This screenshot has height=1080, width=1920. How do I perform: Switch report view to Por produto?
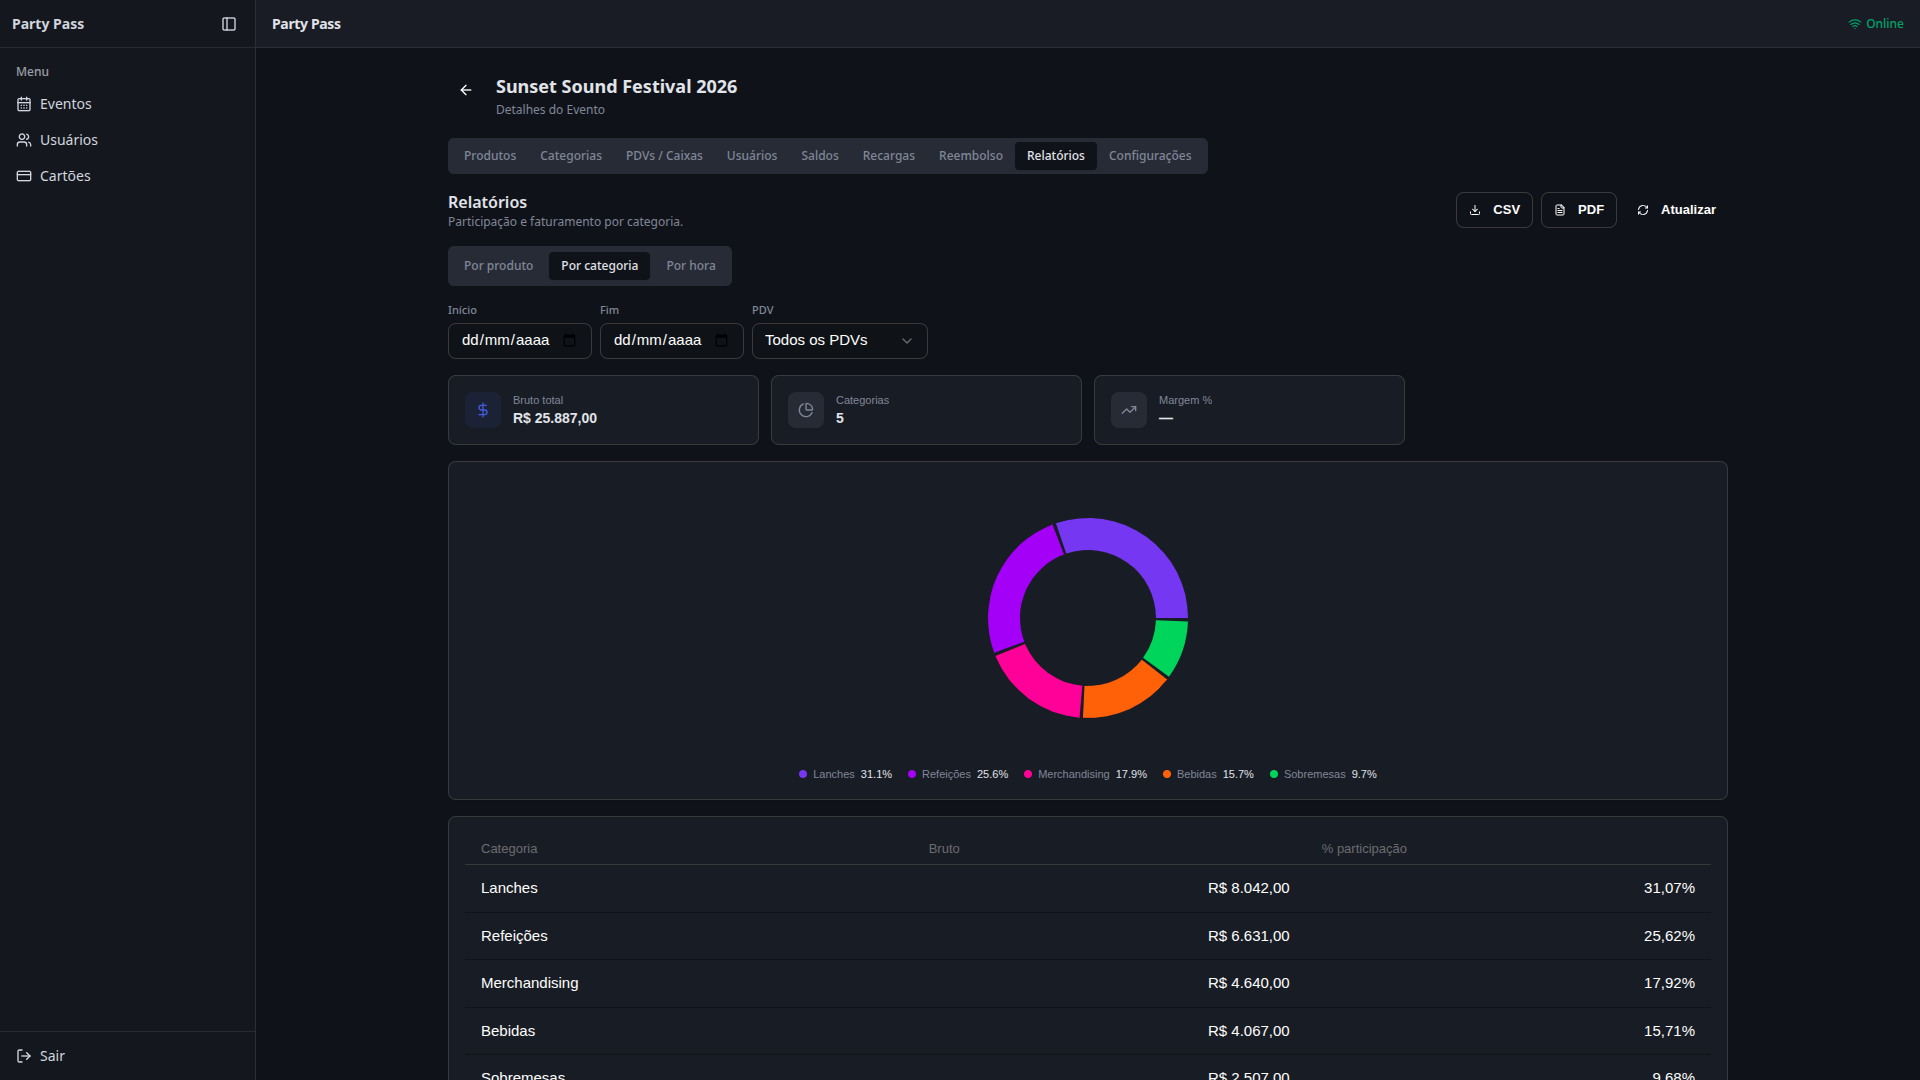498,266
